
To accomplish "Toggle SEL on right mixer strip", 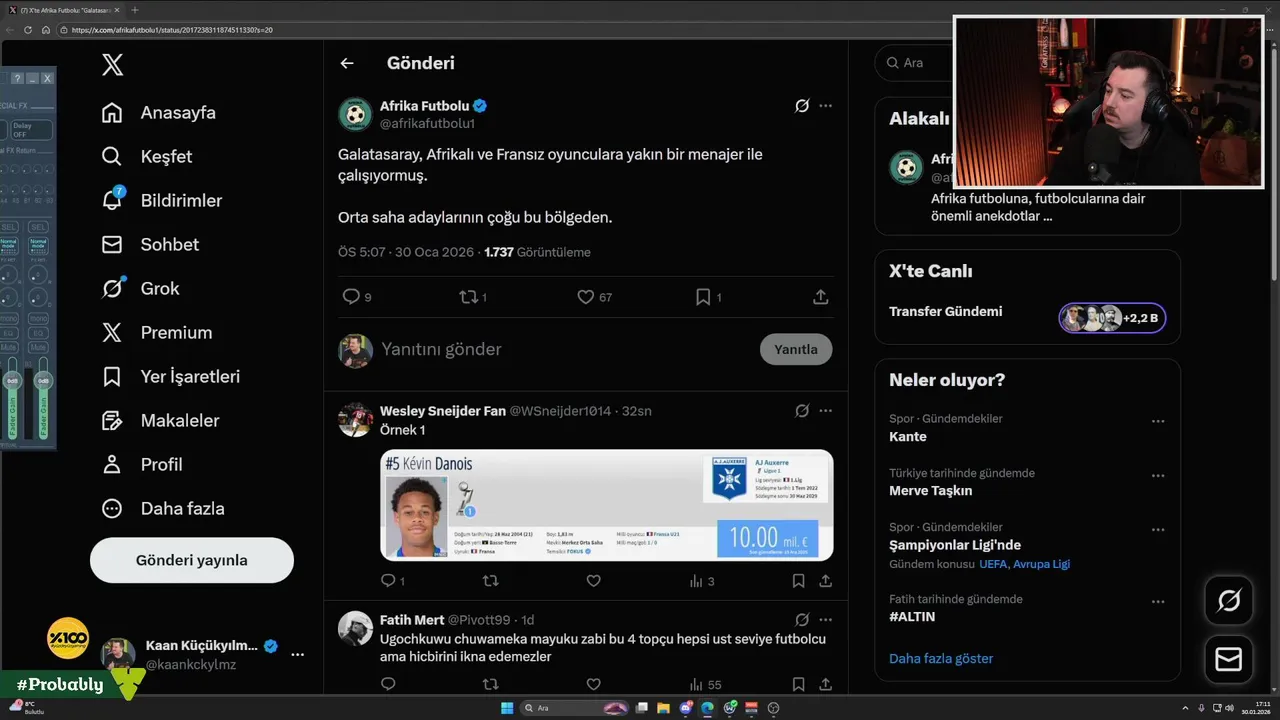I will coord(38,227).
